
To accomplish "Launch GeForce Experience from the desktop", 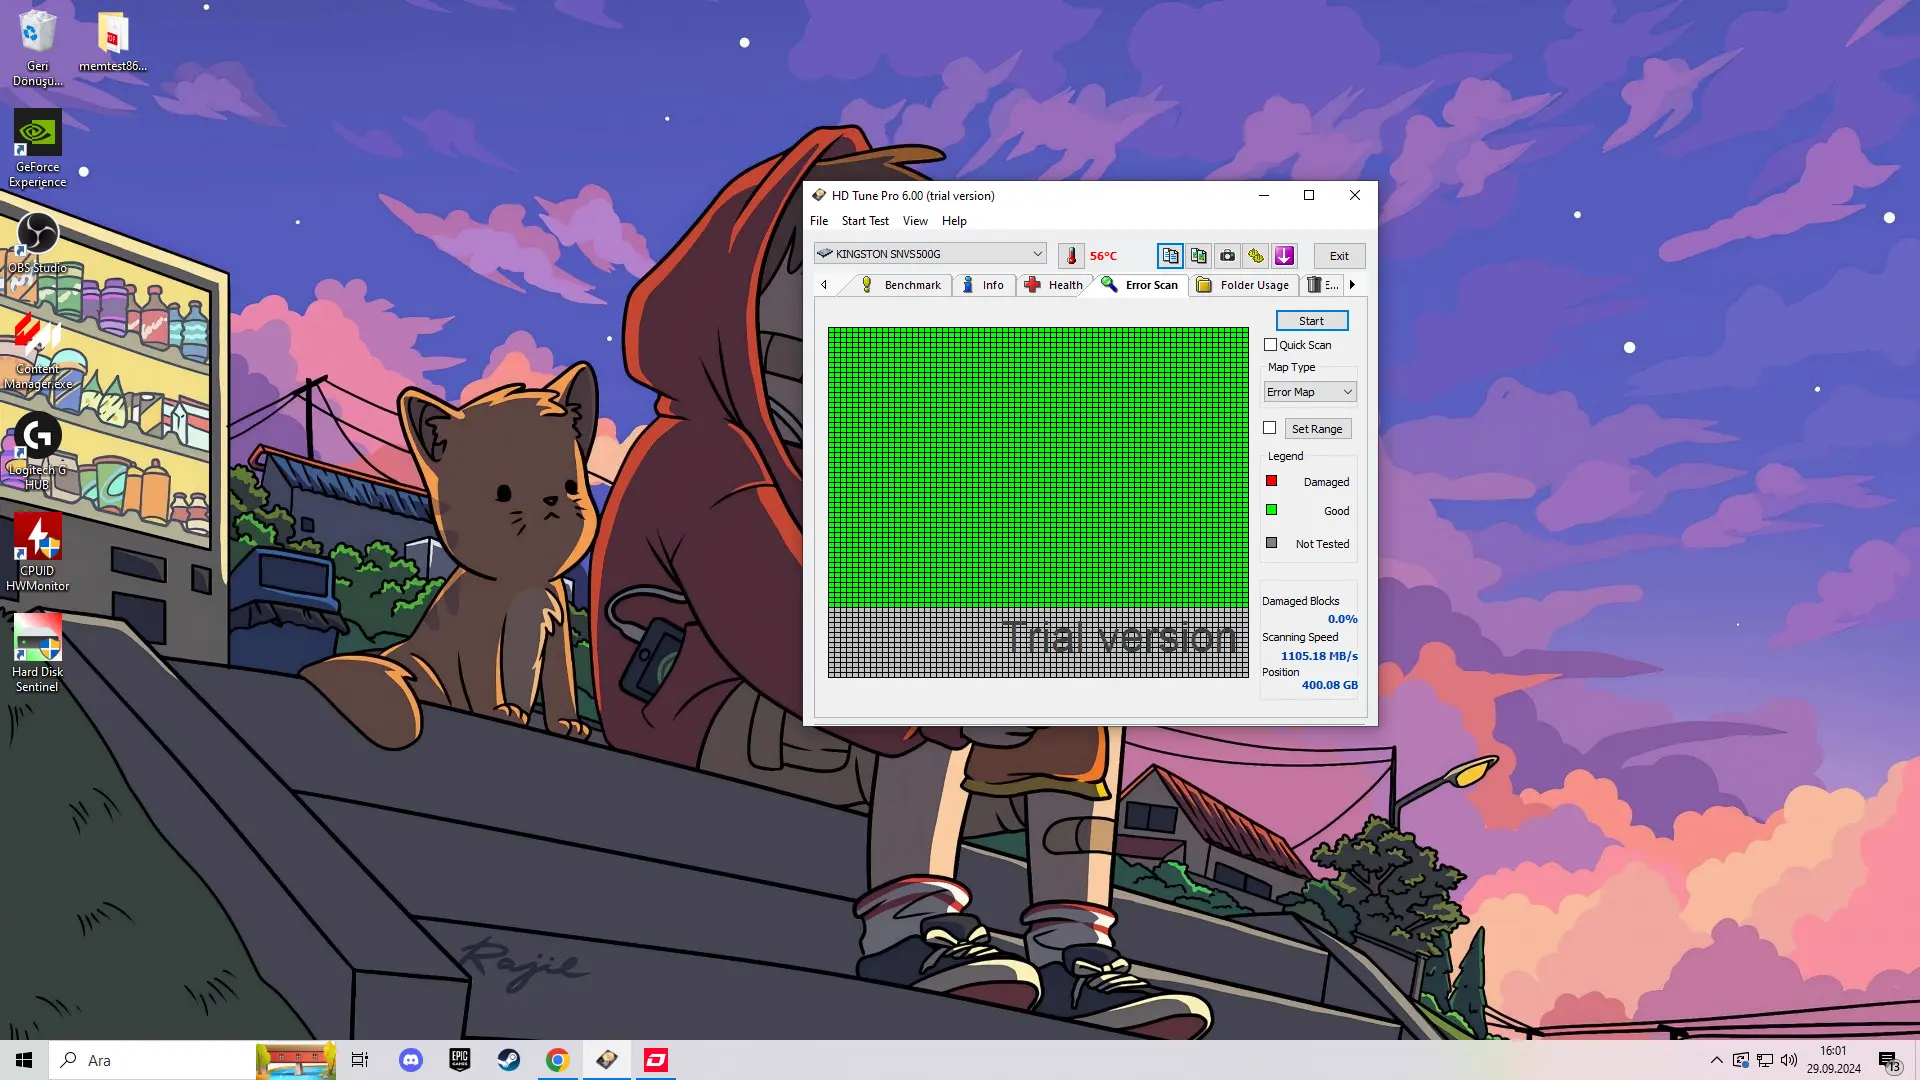I will click(x=38, y=148).
